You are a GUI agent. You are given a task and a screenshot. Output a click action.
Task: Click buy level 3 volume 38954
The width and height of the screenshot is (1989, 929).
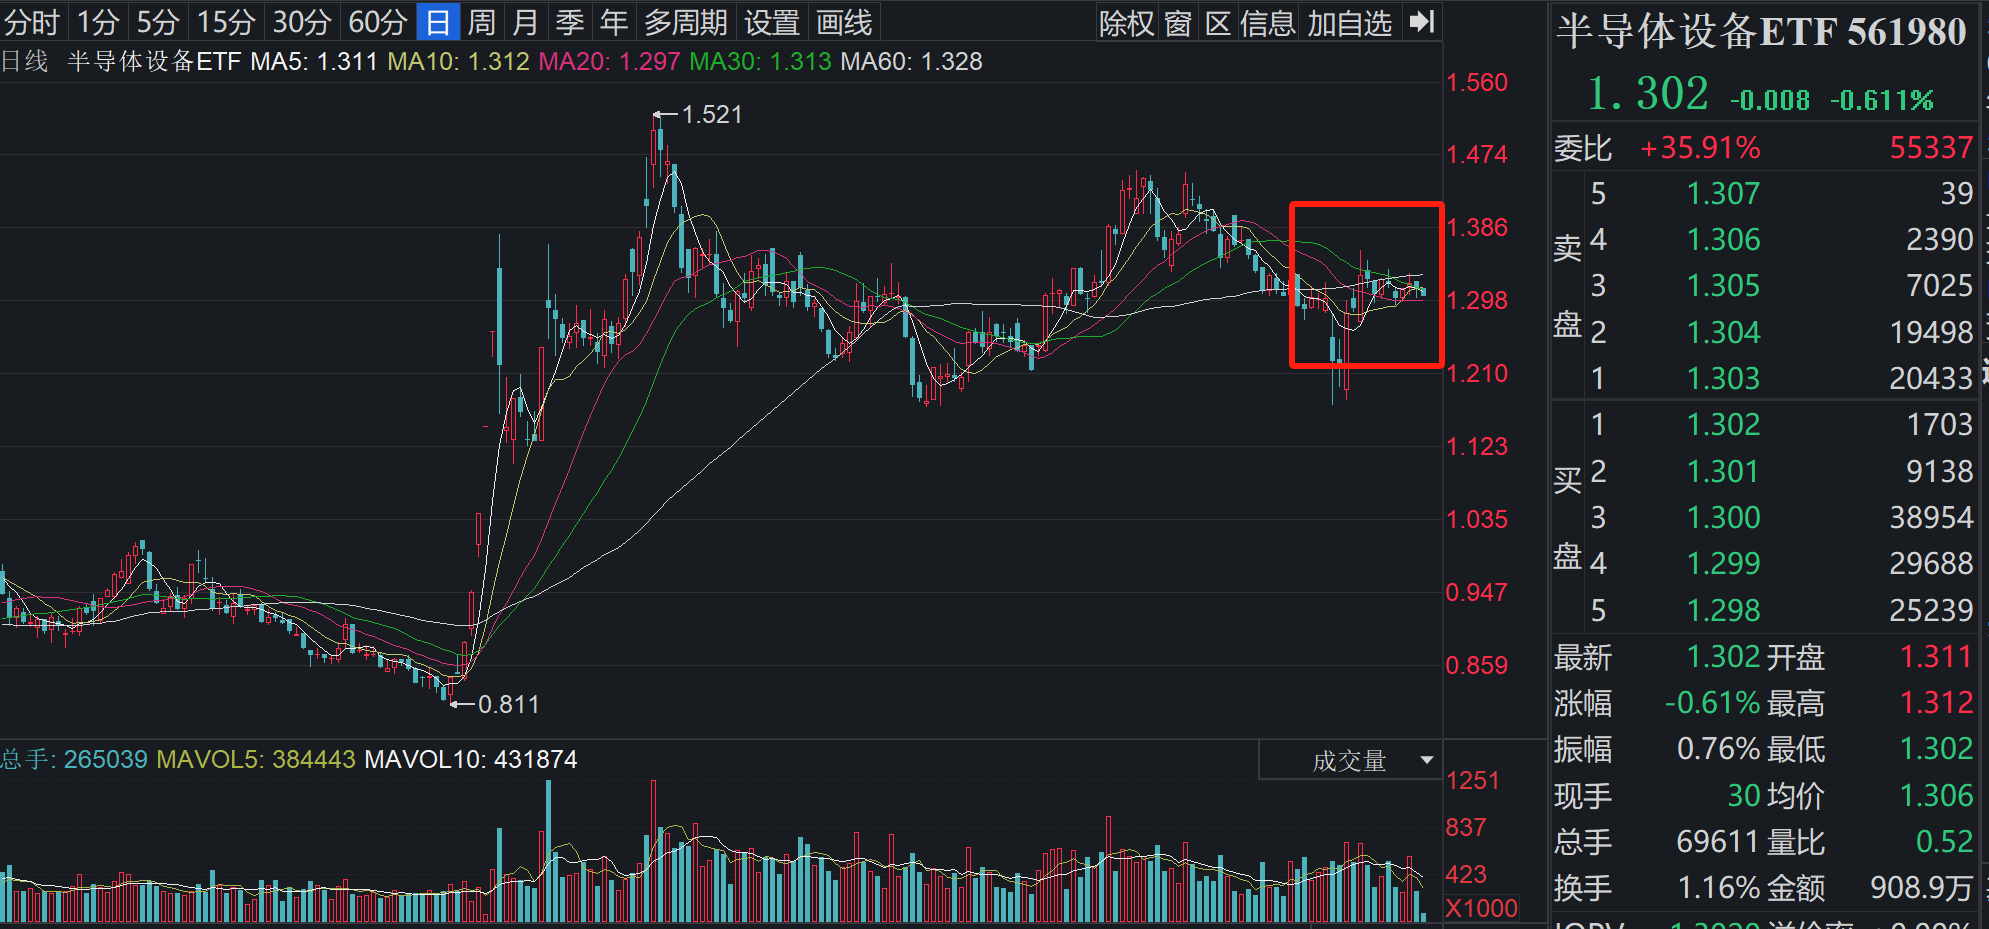(1931, 517)
